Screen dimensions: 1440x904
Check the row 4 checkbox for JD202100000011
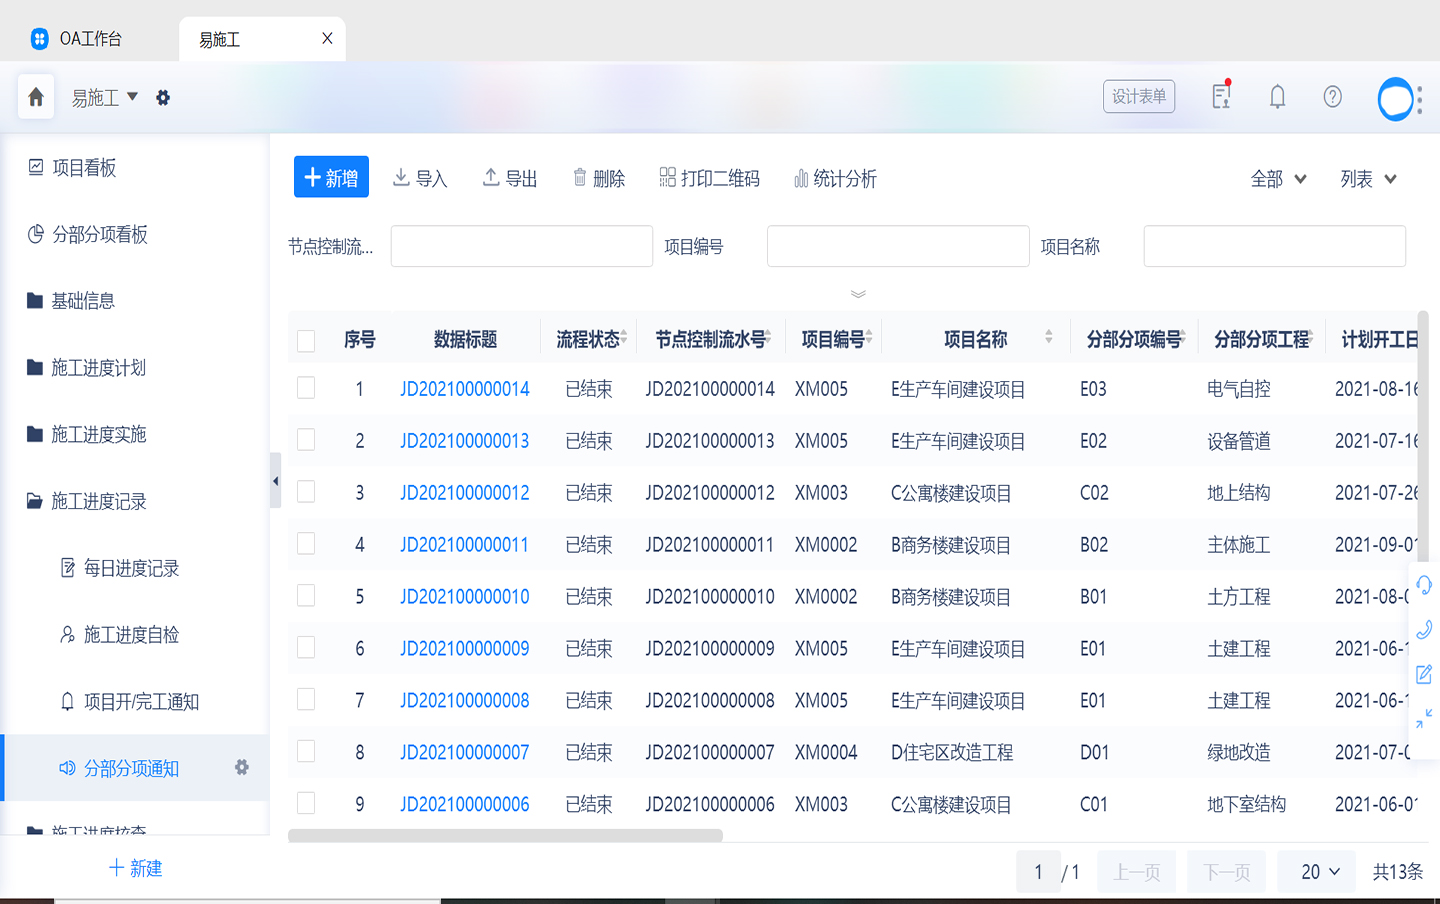[x=306, y=544]
